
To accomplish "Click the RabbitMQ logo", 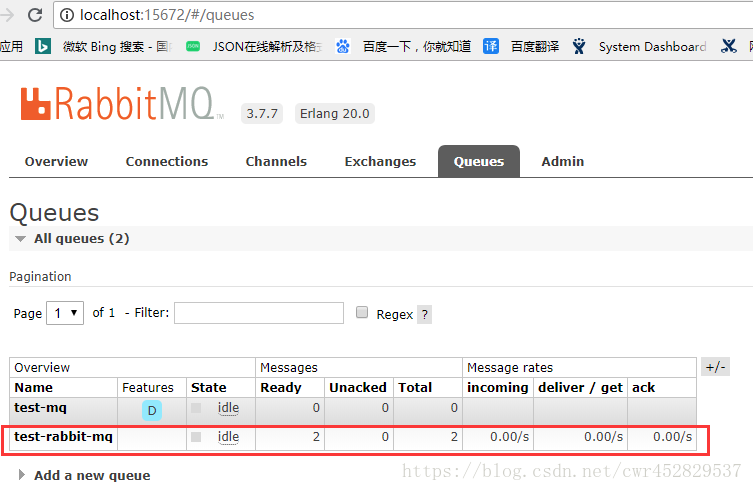I will (122, 104).
